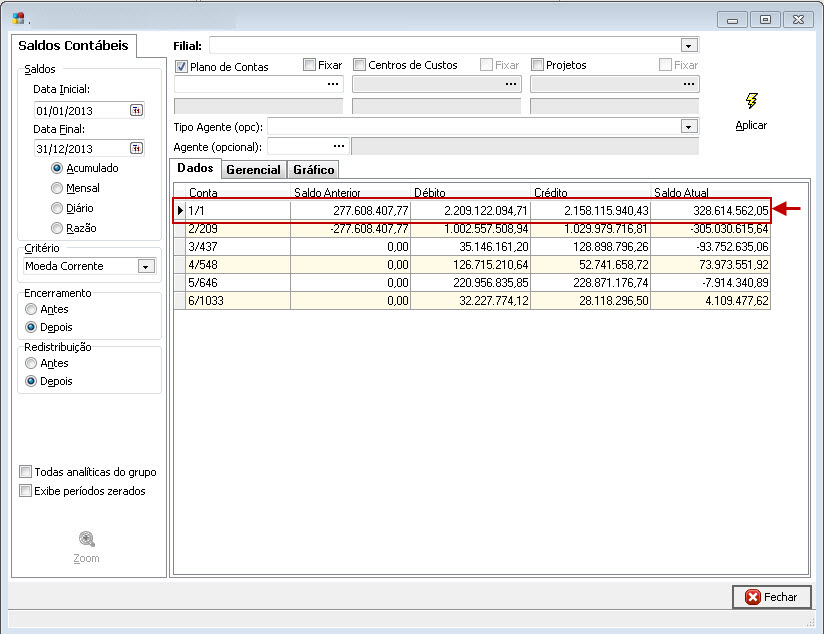The image size is (824, 634).
Task: Click the Fechar button
Action: (x=770, y=597)
